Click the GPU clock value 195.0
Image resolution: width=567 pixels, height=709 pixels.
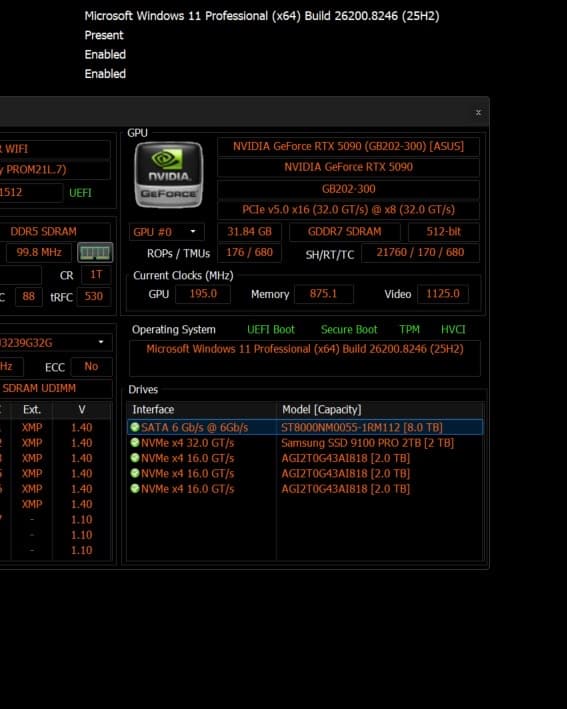pos(203,294)
